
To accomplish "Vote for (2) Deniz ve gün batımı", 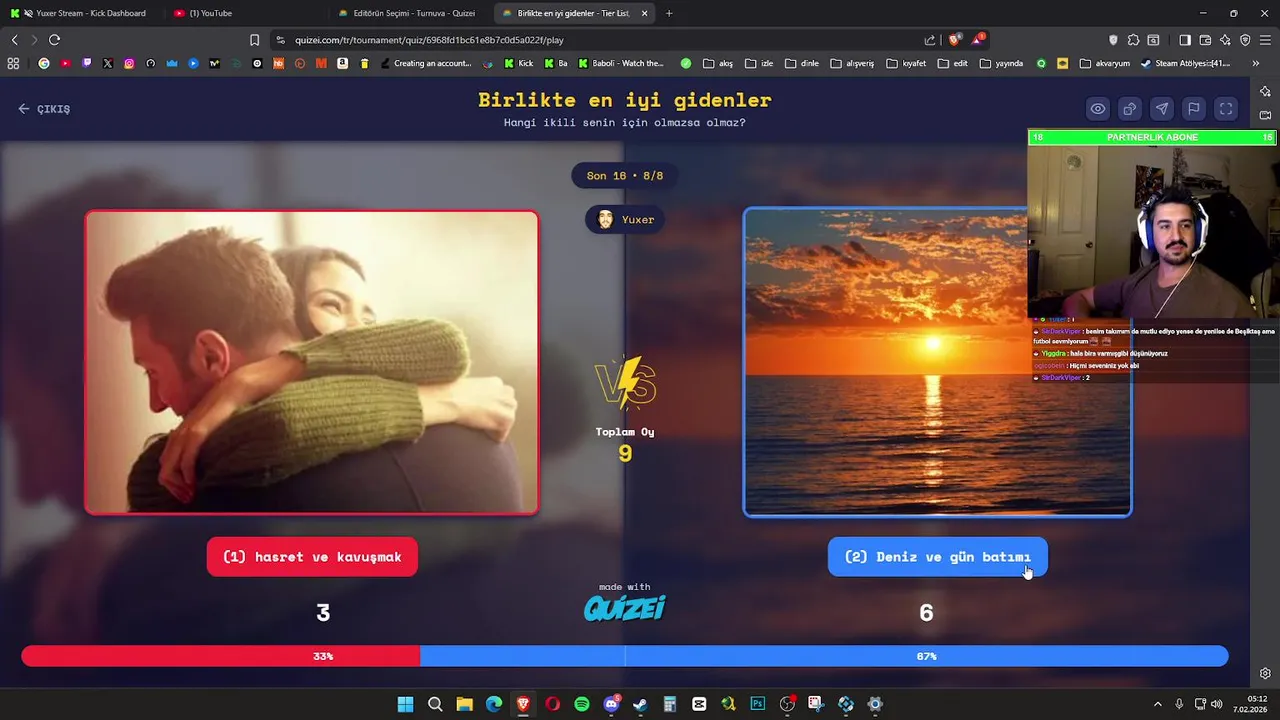I will click(x=938, y=557).
